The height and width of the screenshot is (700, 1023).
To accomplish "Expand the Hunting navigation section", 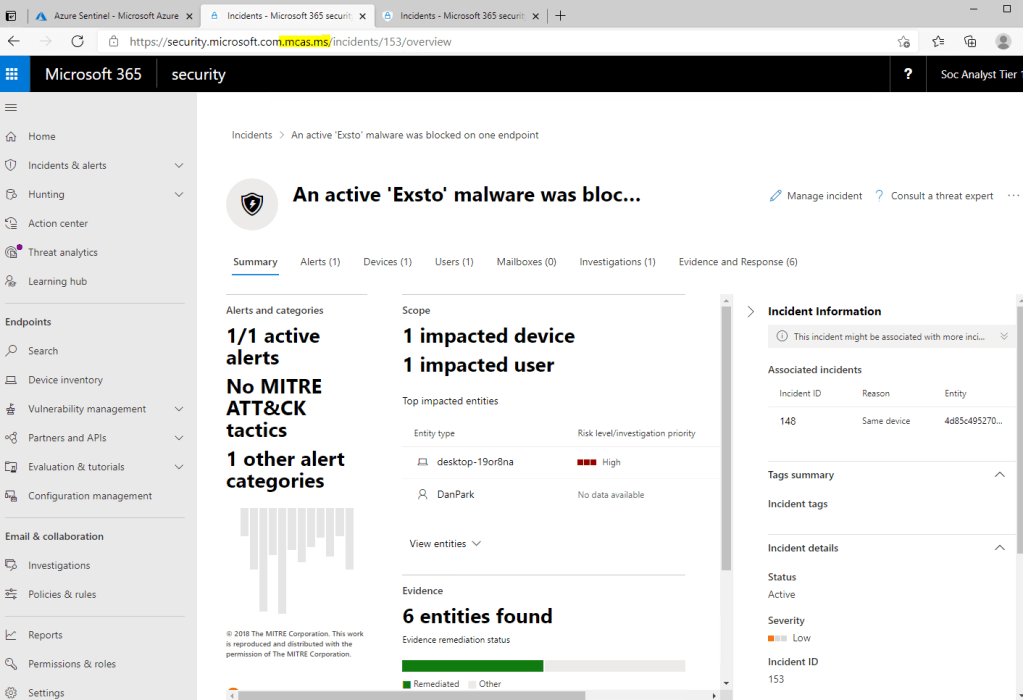I will [179, 194].
